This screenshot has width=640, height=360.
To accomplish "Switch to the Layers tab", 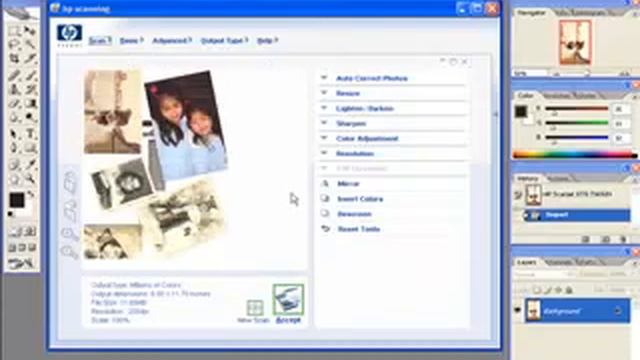I will 527,262.
